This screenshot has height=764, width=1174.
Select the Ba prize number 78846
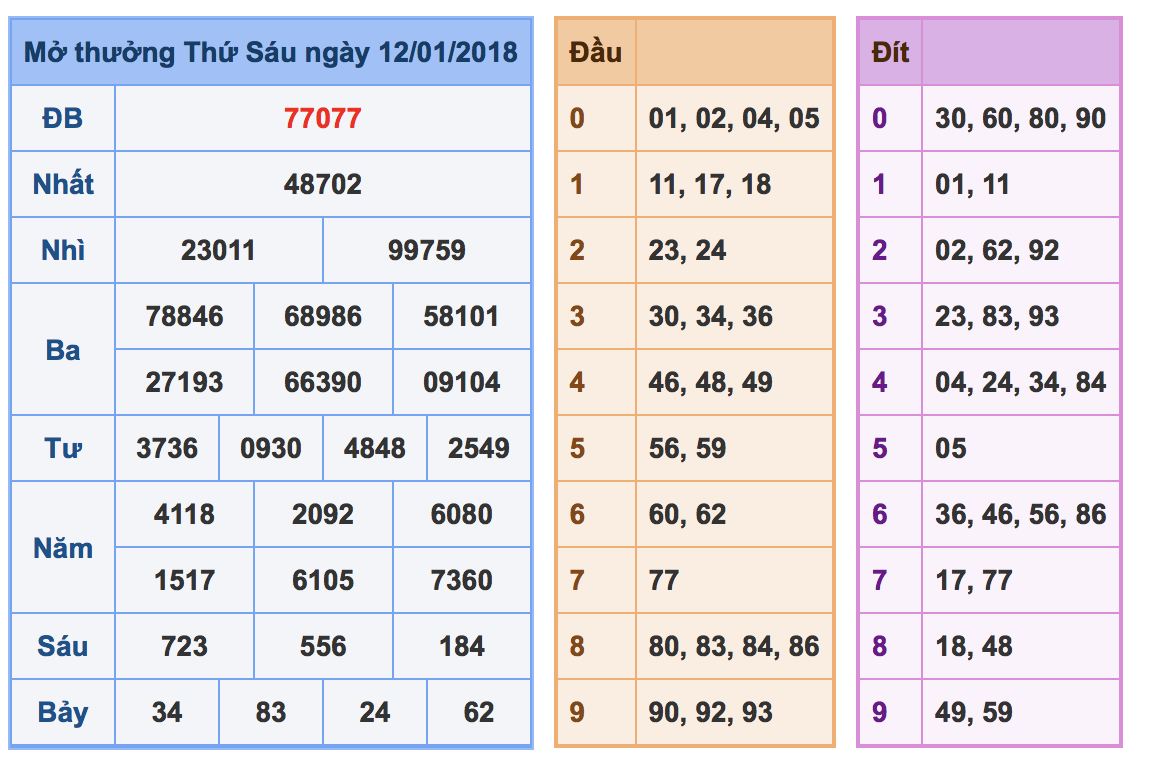184,316
